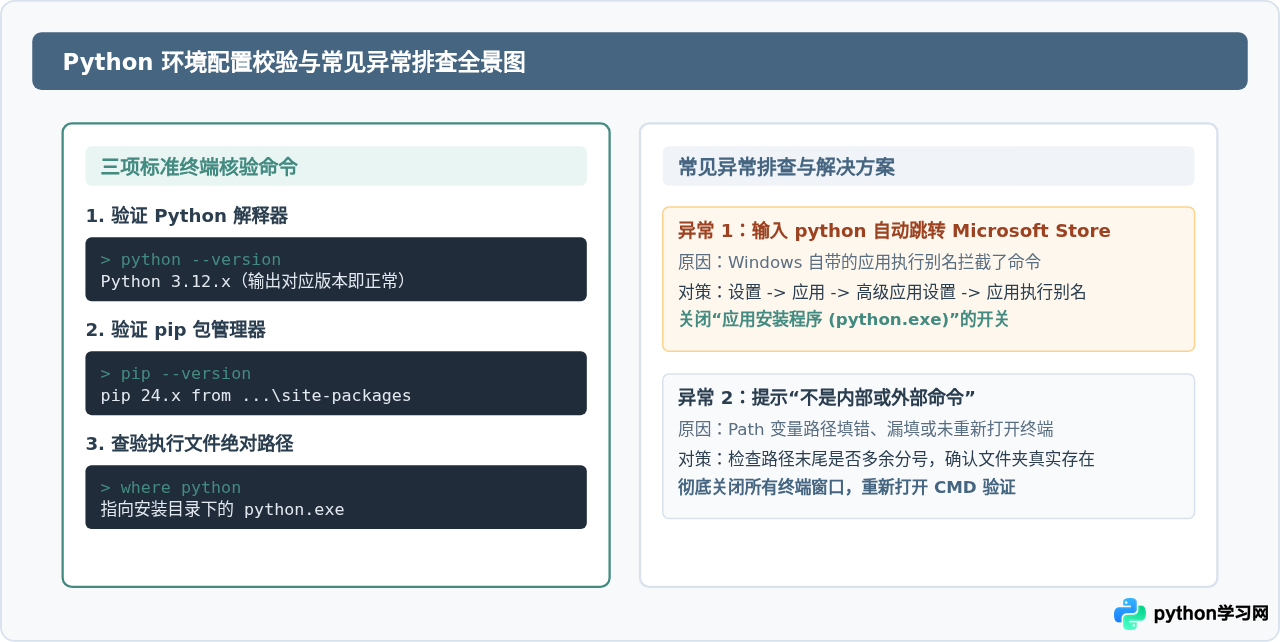This screenshot has width=1280, height=642.
Task: Click output 'pip 24.x from ...\site-packages'
Action: point(256,395)
